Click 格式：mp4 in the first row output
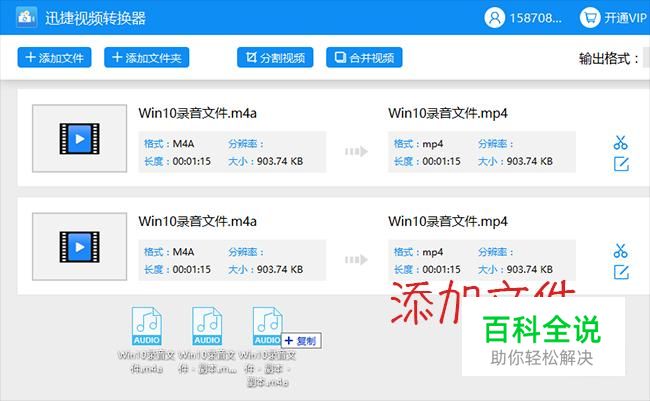The image size is (650, 401). pos(419,144)
